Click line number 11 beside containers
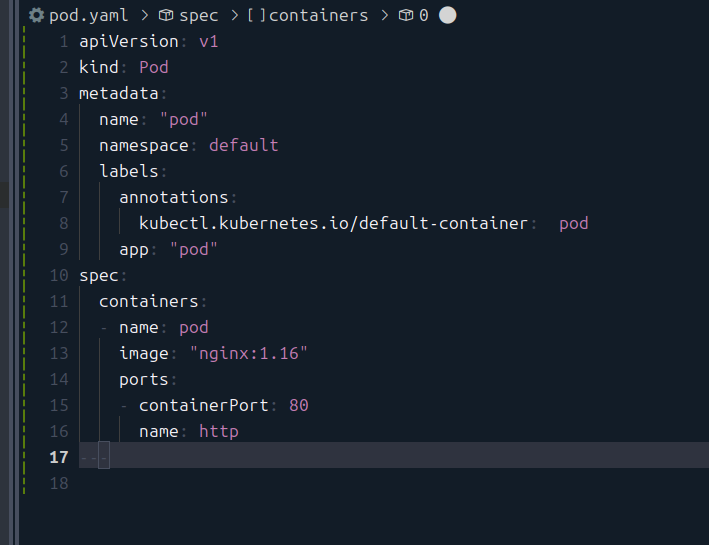 click(x=59, y=301)
